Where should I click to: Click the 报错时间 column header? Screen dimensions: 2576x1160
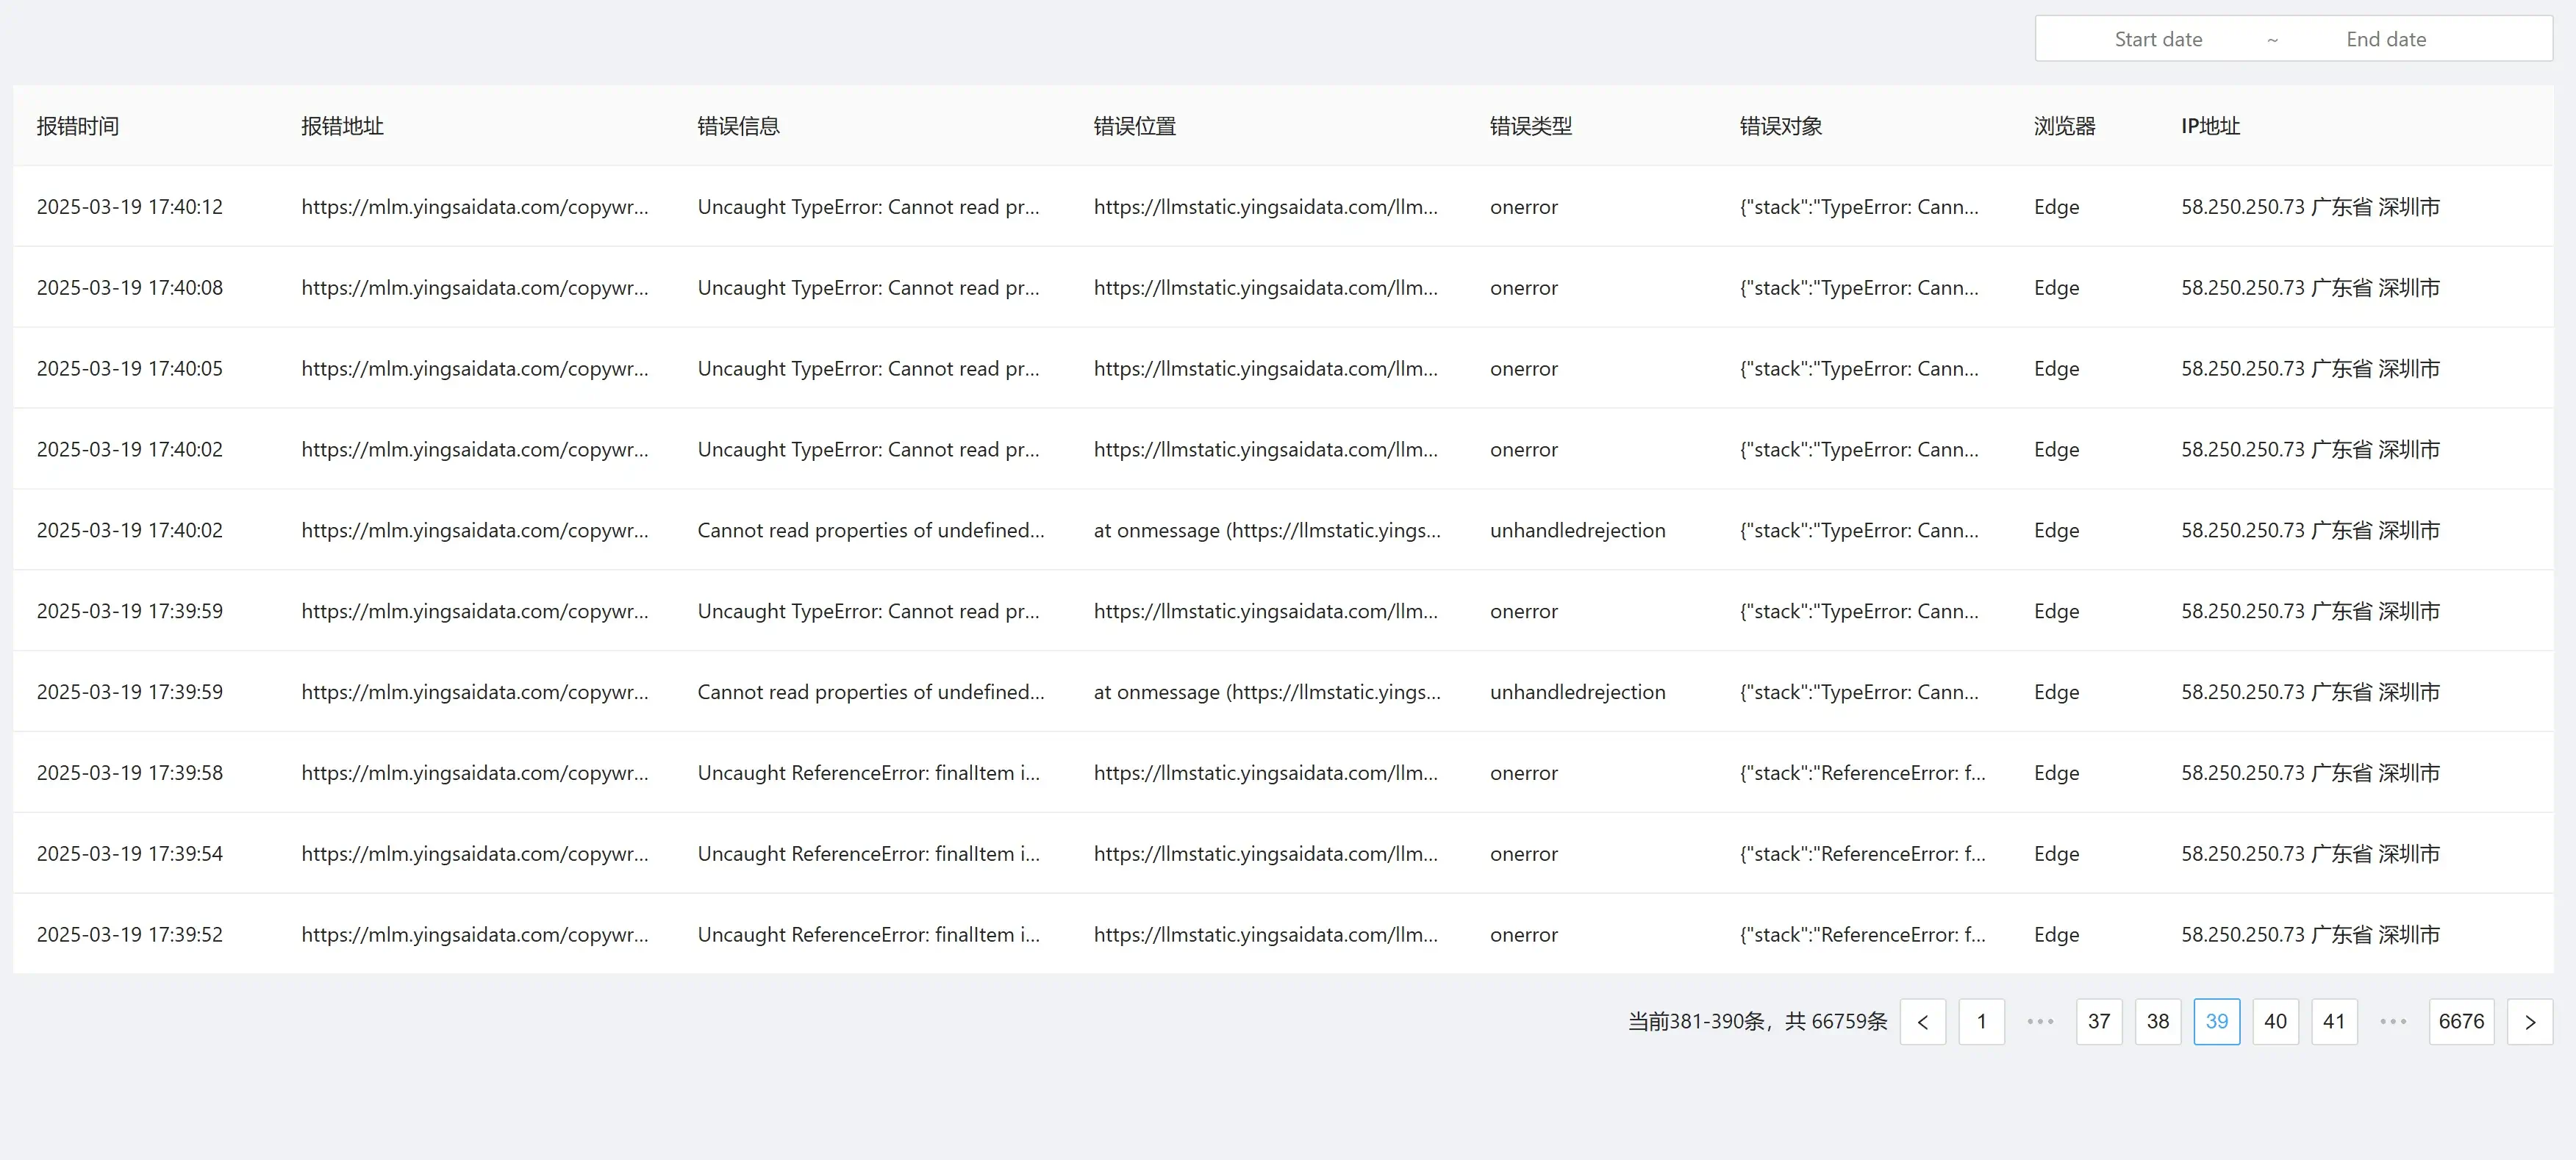pyautogui.click(x=78, y=126)
